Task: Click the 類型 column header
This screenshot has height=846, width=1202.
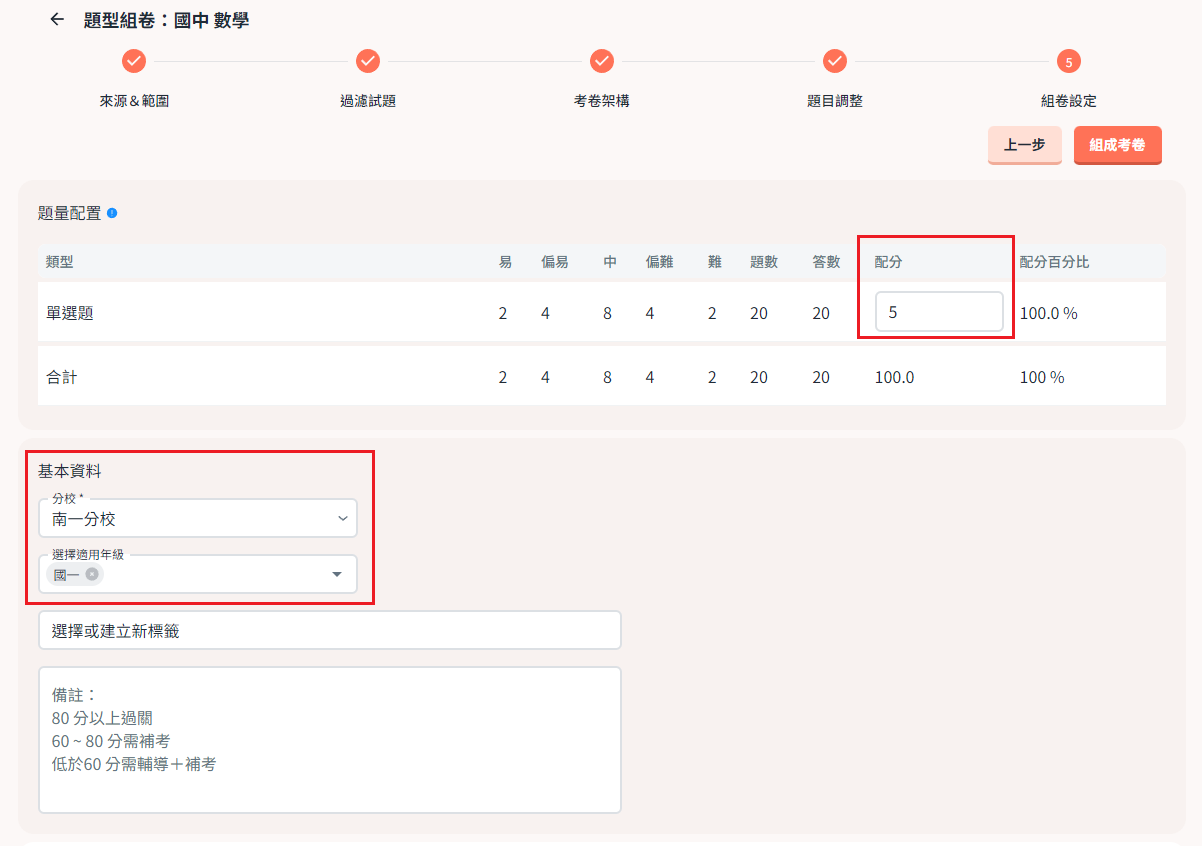Action: pyautogui.click(x=60, y=262)
